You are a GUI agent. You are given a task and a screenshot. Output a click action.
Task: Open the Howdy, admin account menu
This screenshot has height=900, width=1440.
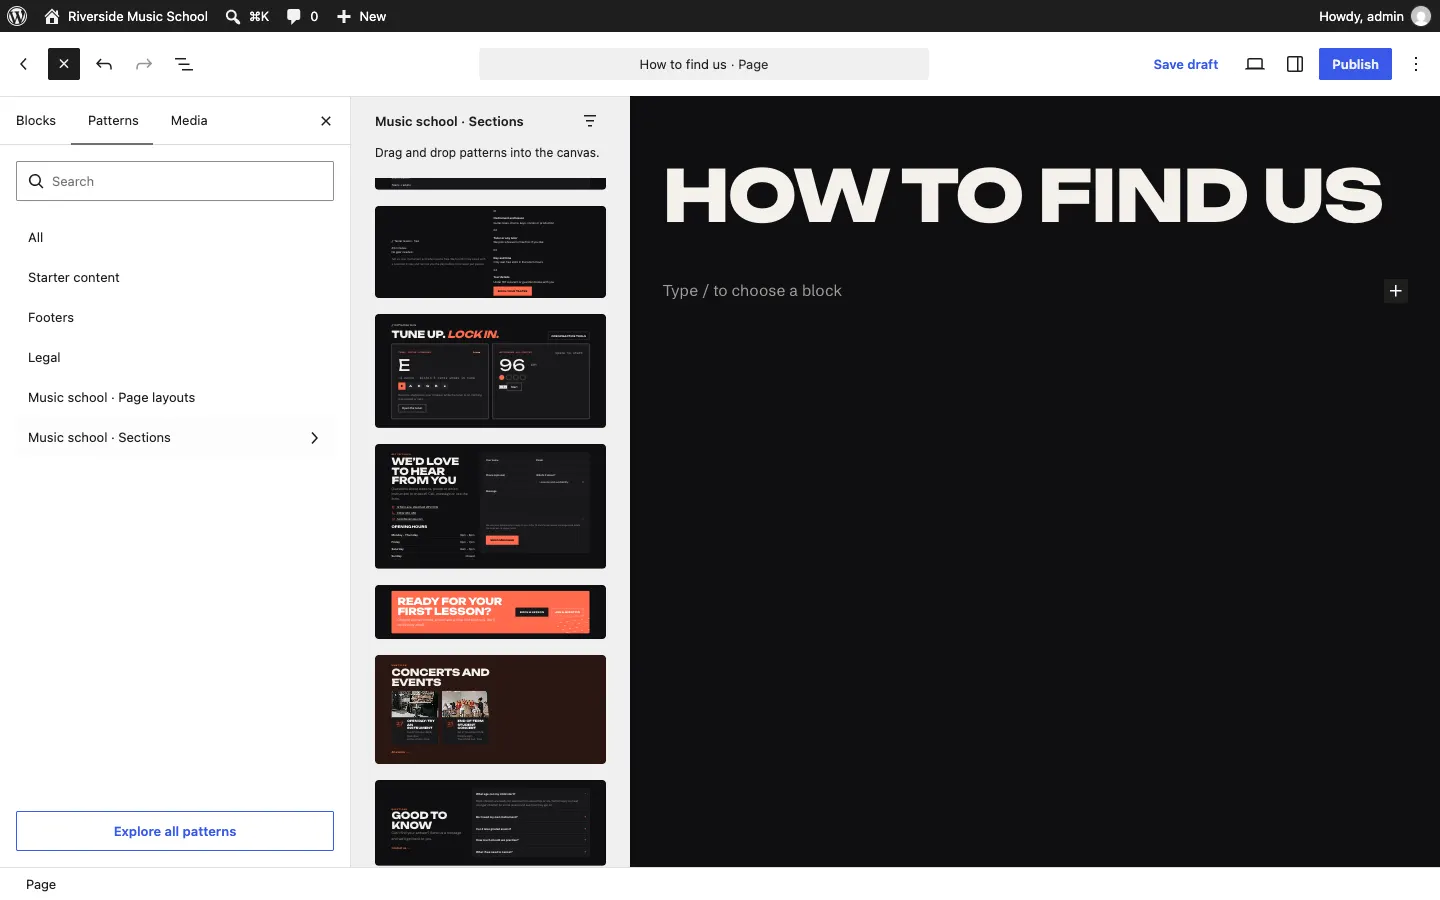point(1374,16)
